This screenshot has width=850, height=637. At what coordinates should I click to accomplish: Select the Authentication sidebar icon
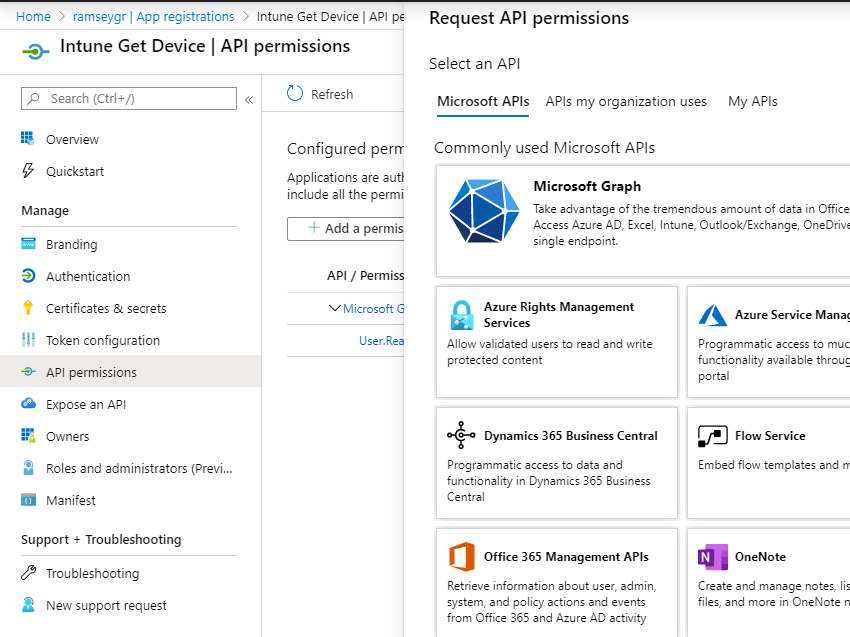click(29, 276)
